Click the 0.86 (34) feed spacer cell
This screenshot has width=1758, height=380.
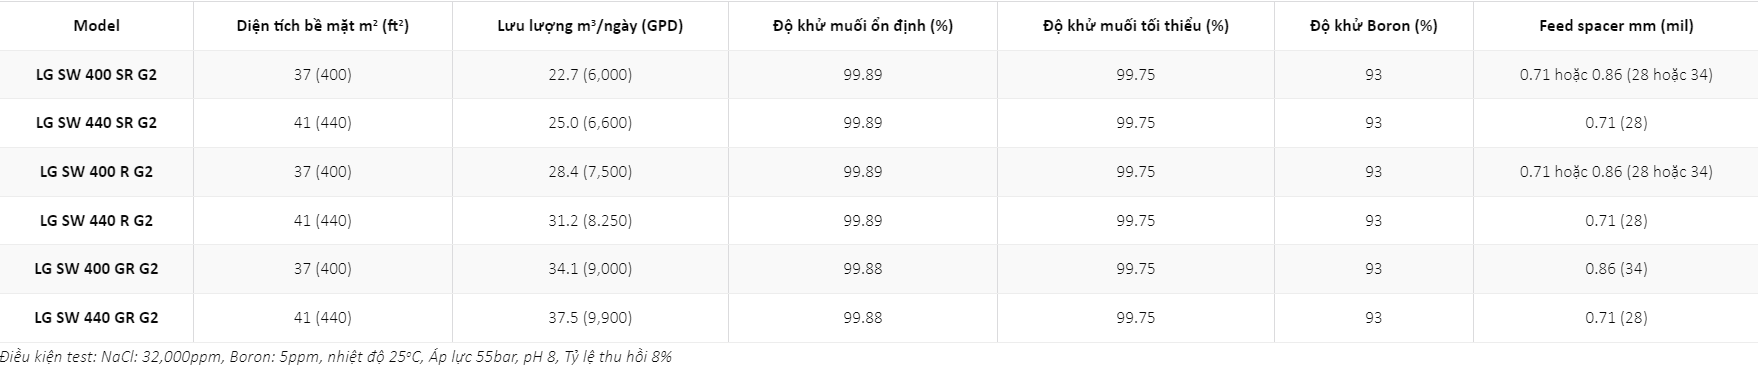tap(1616, 269)
